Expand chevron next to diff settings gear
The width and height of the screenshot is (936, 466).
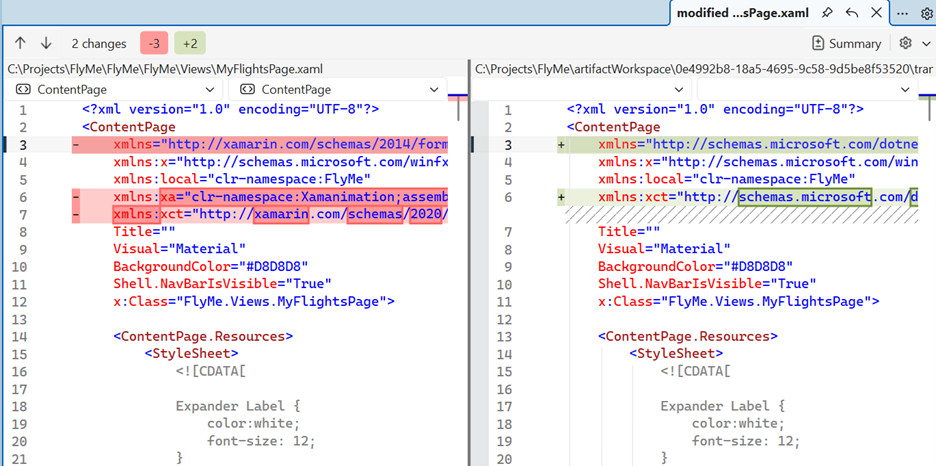pos(926,43)
